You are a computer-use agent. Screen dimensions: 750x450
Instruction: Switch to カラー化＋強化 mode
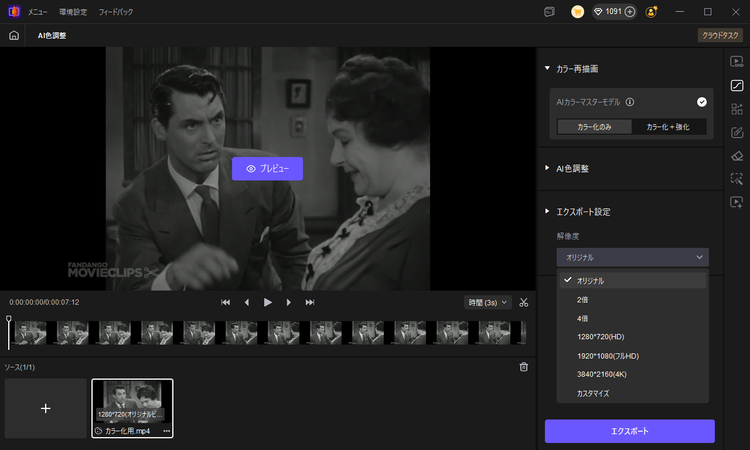[669, 127]
